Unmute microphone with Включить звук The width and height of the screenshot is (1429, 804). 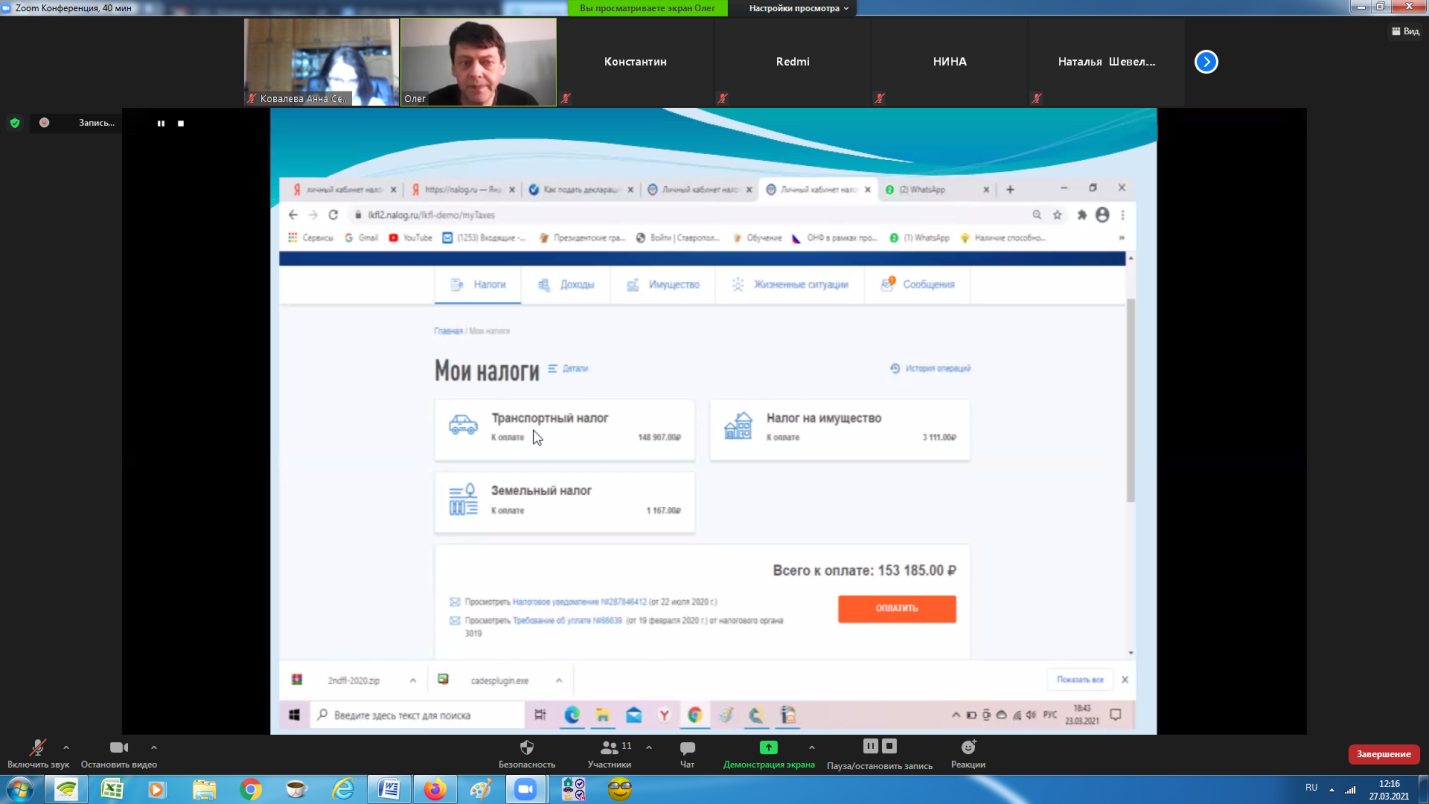(38, 749)
